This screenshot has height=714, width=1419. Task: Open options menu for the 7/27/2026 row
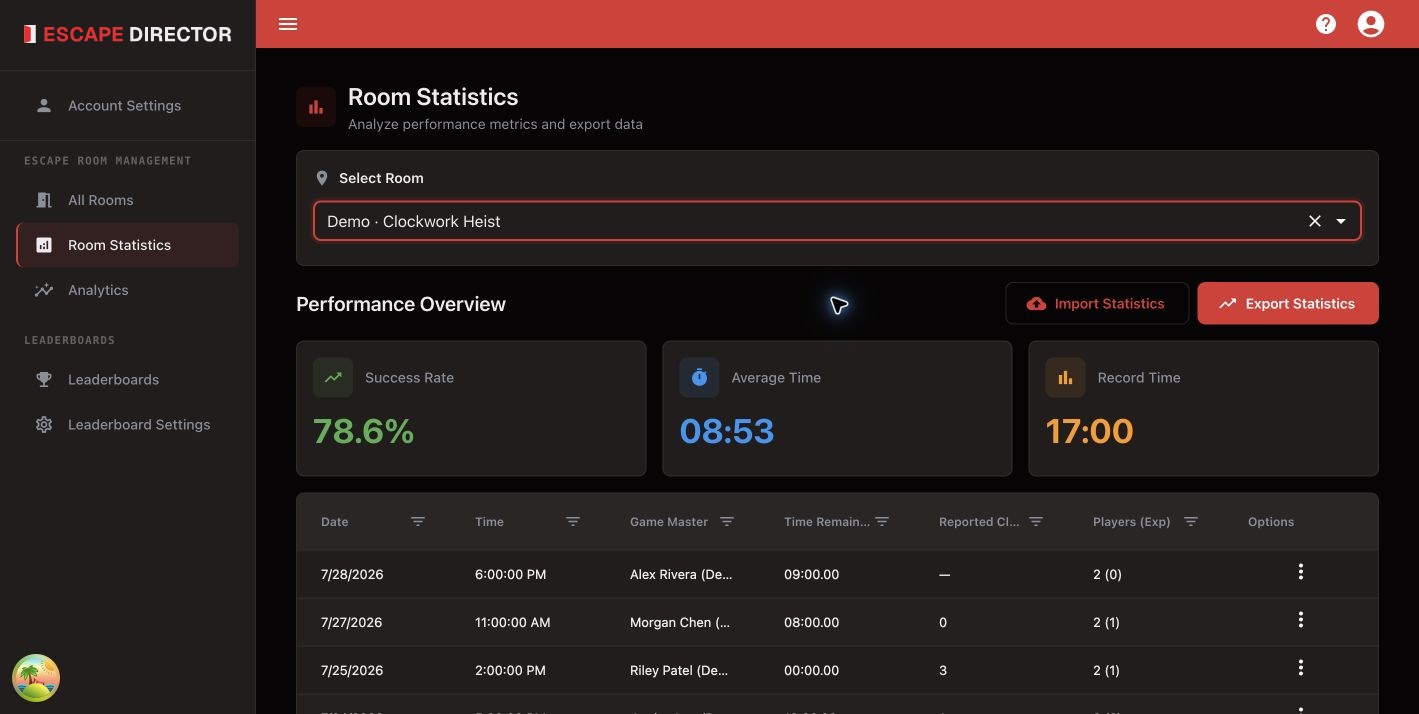[x=1300, y=620]
